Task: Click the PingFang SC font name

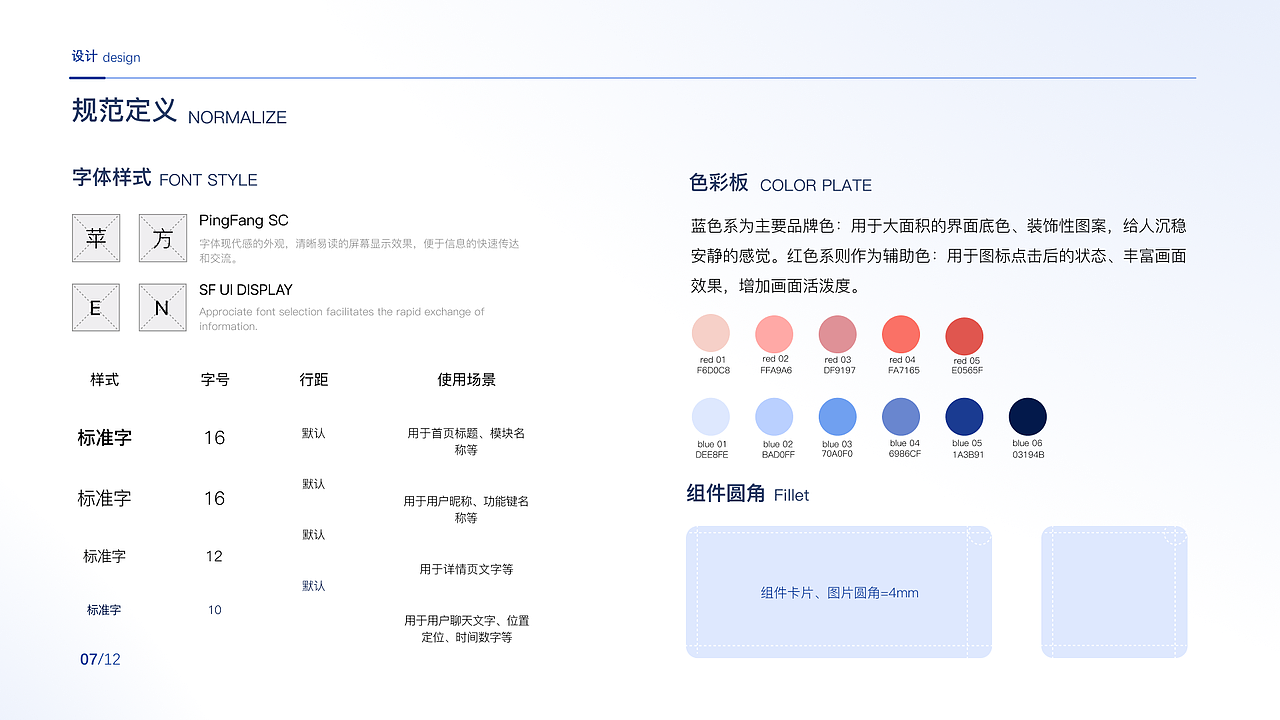Action: (x=244, y=220)
